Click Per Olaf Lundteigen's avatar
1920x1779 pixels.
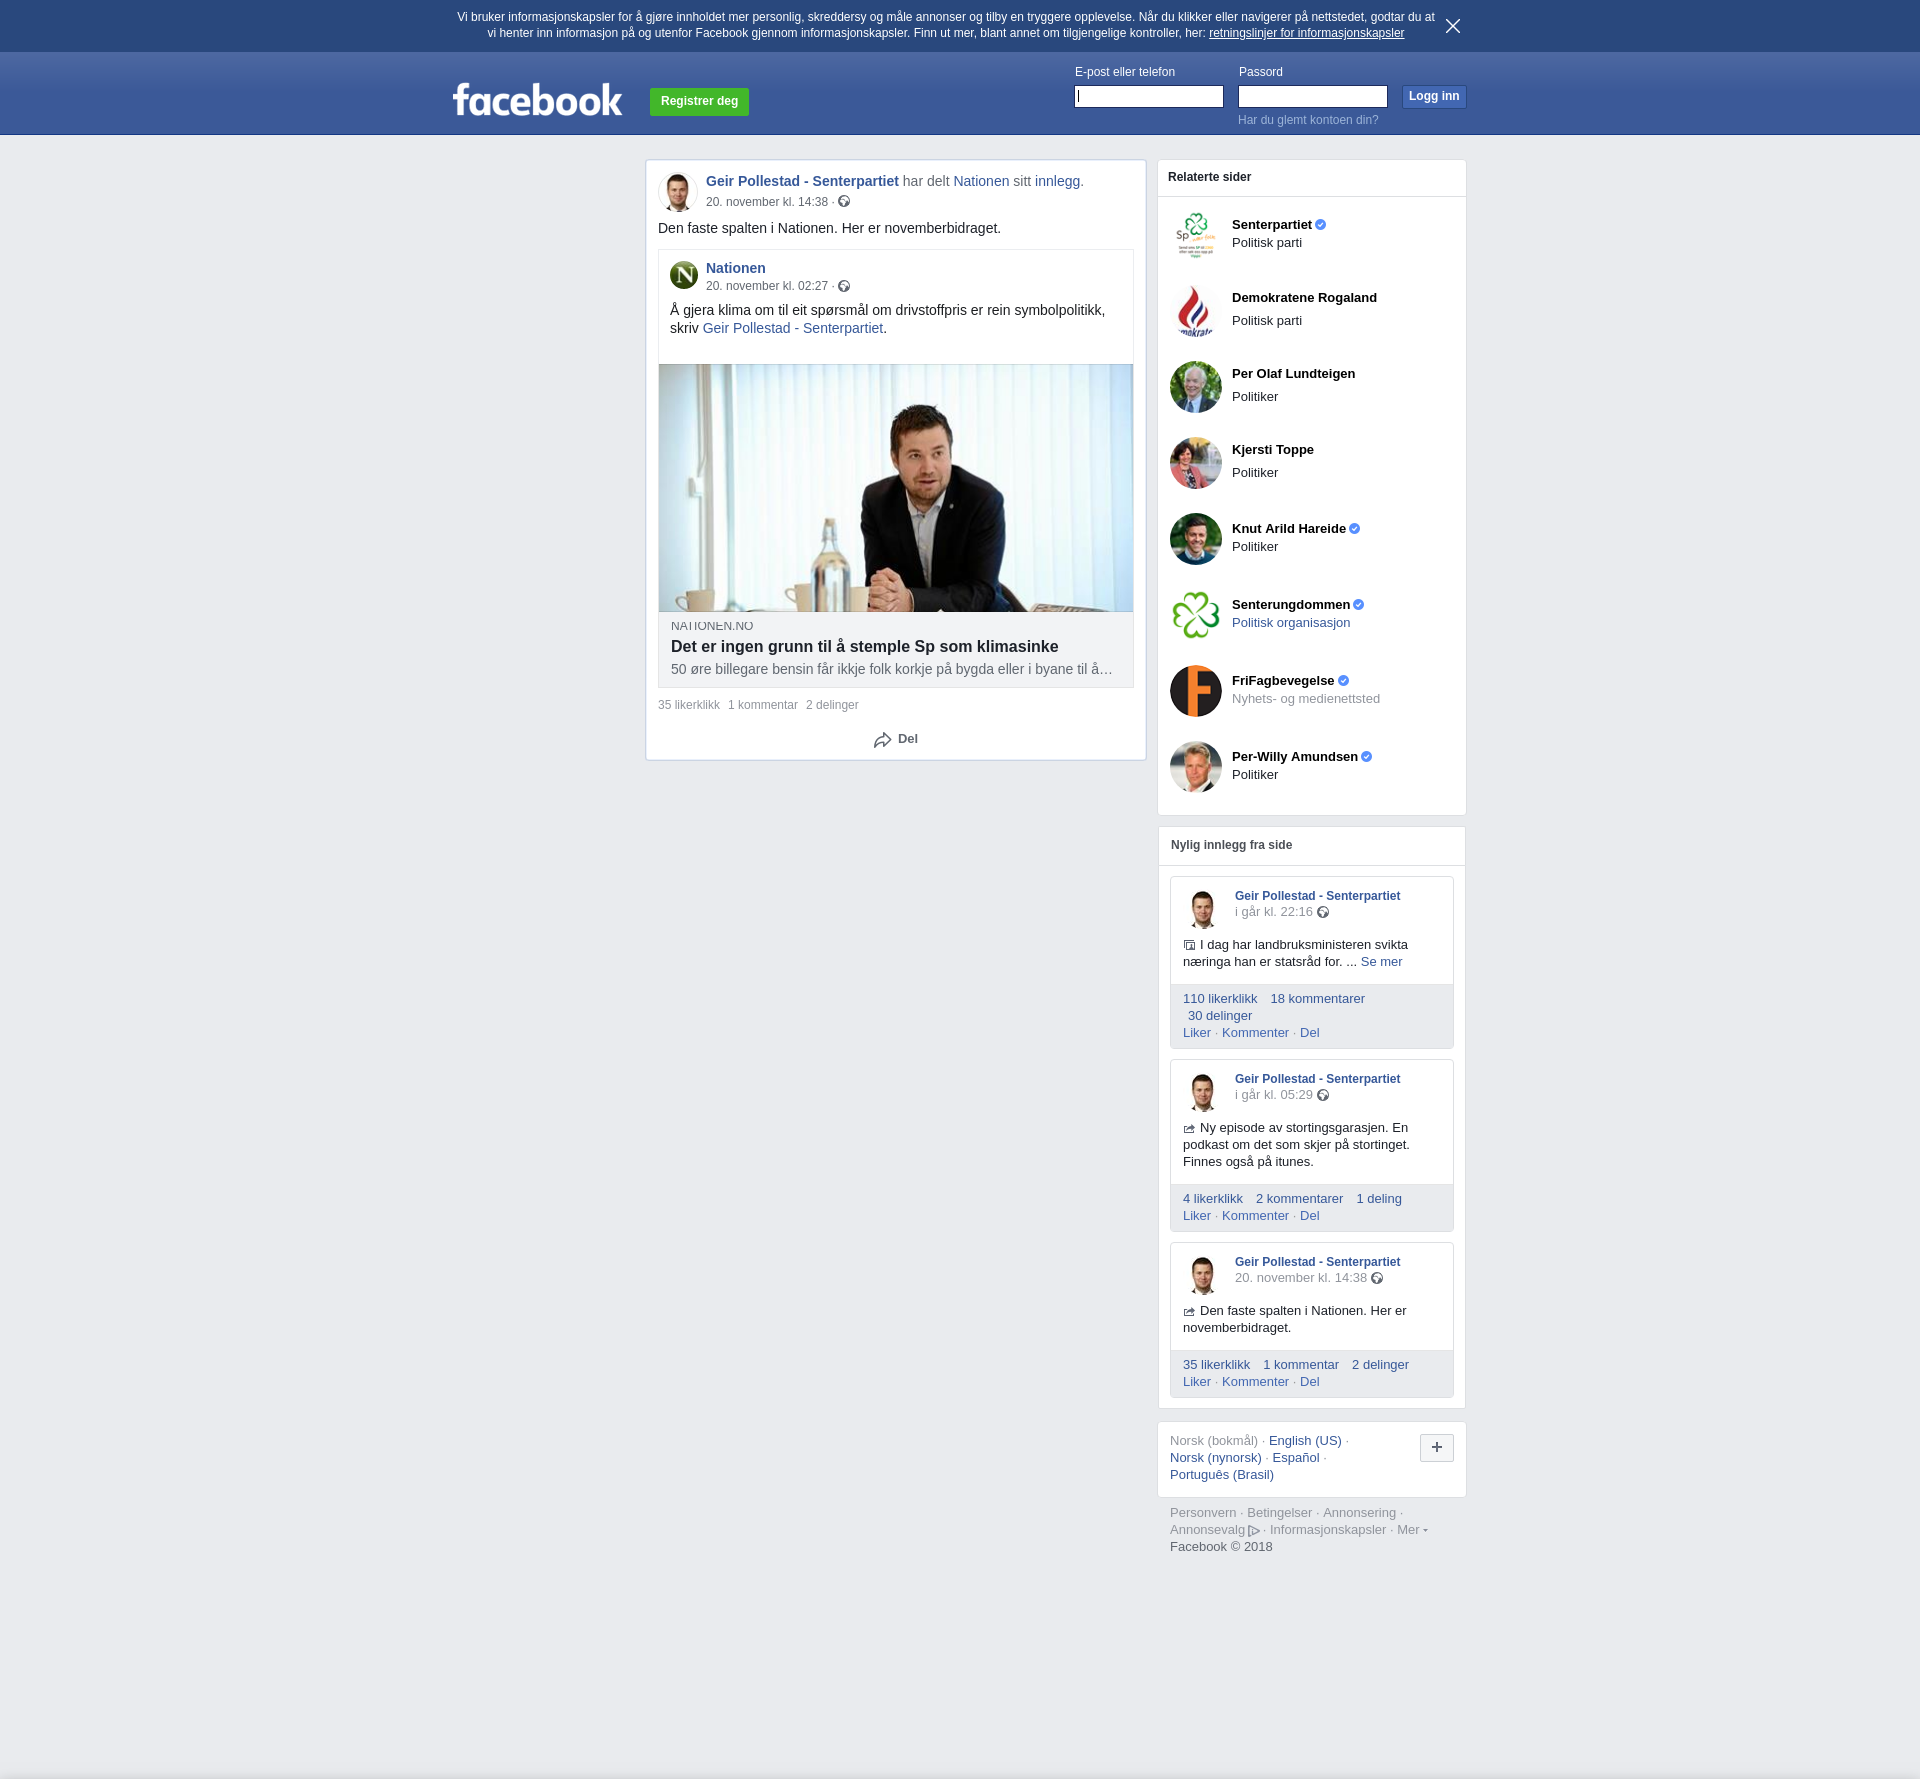pos(1196,387)
